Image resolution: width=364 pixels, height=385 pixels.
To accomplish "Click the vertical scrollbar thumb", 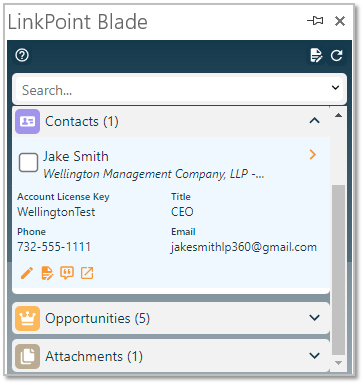I will [338, 270].
